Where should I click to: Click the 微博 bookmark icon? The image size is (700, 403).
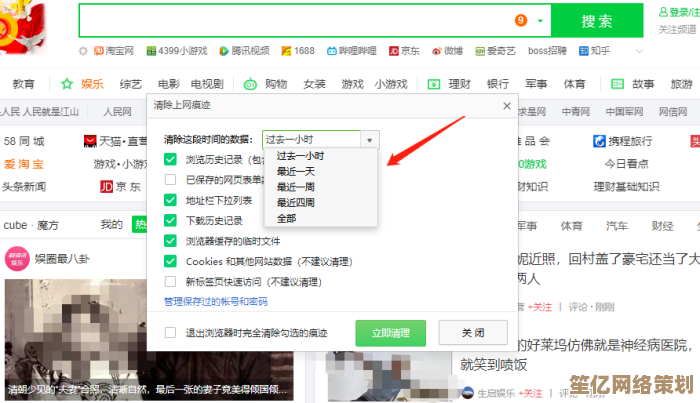(x=437, y=50)
